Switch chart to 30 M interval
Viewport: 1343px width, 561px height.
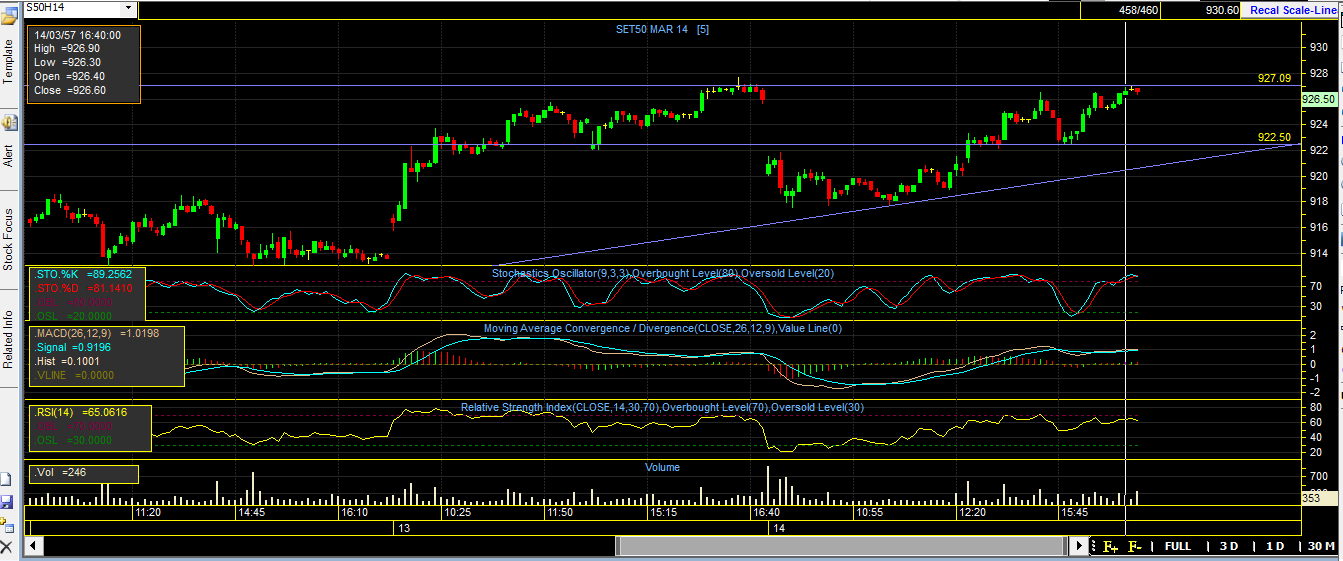pos(1321,546)
